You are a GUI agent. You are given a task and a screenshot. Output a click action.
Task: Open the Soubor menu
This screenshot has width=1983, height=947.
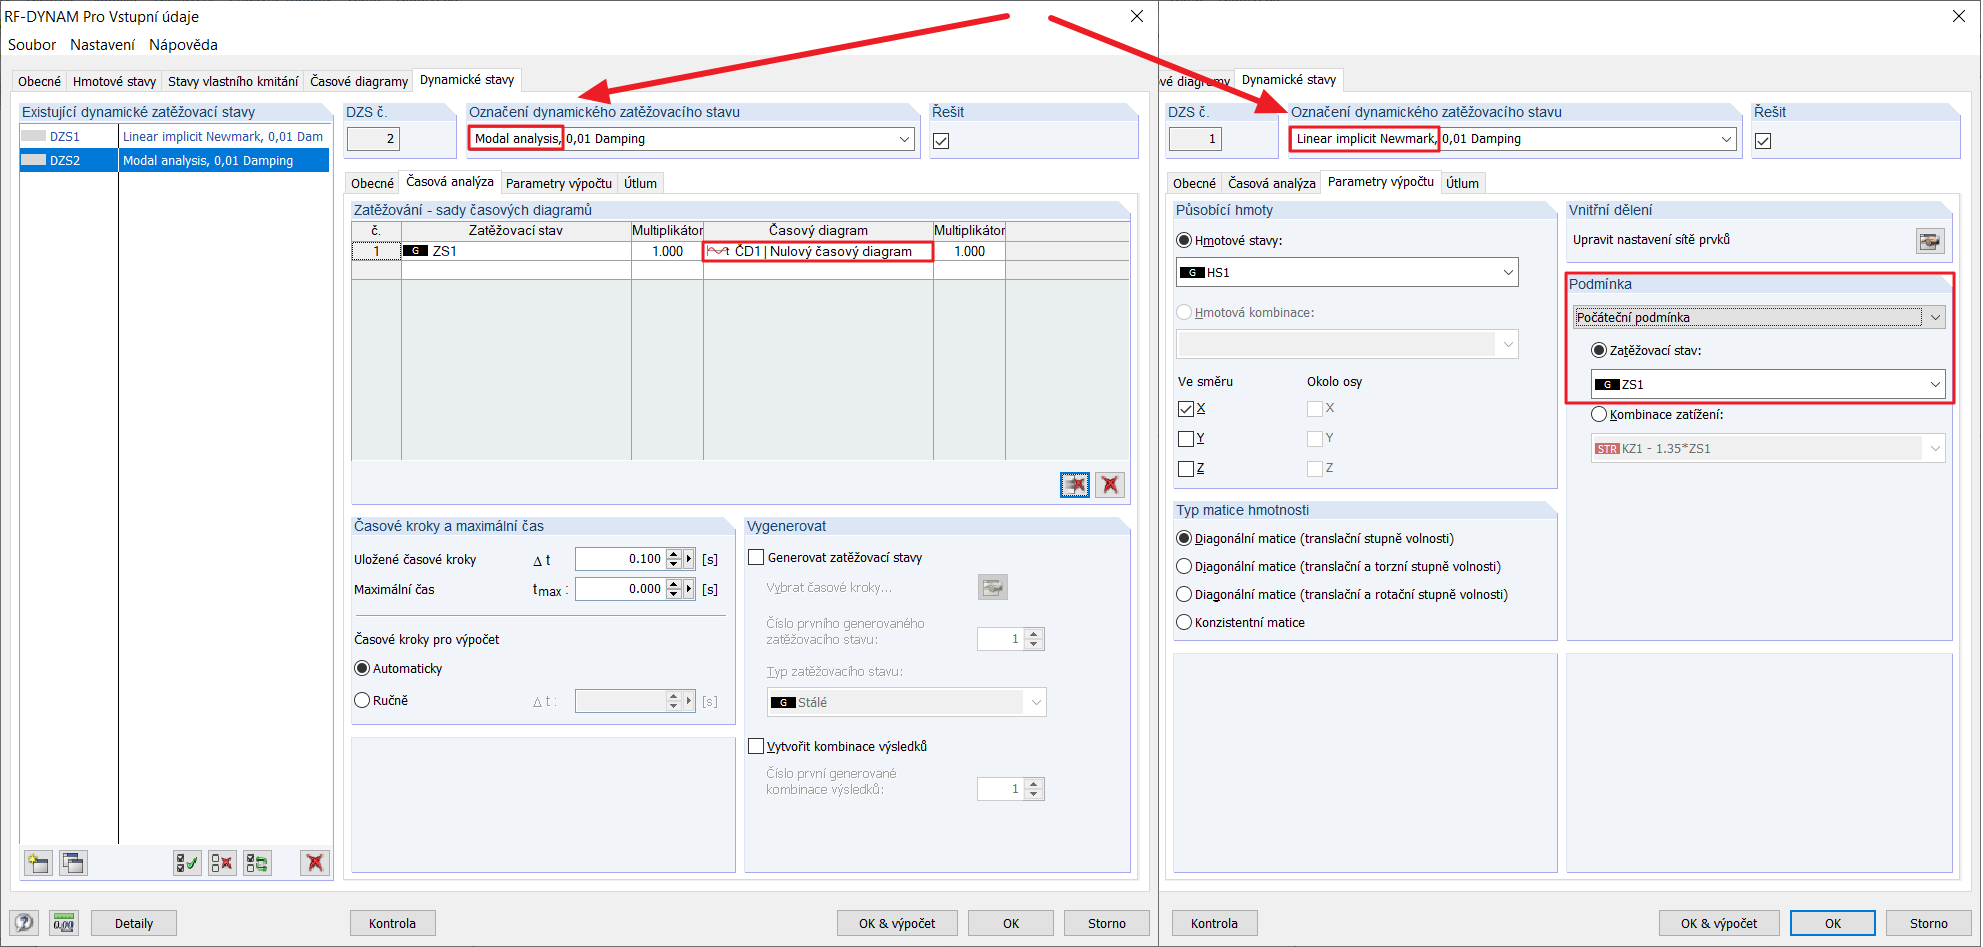32,45
